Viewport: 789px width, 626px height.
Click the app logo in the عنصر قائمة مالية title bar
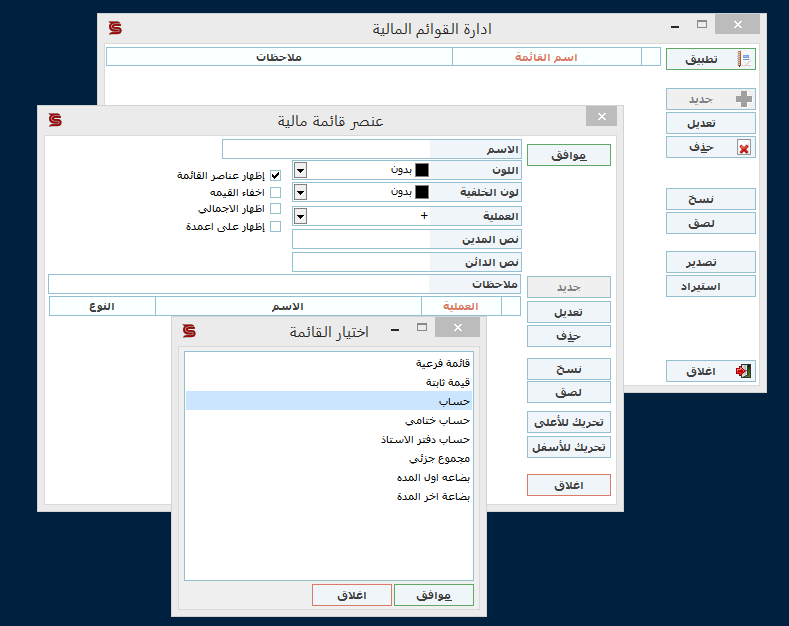click(55, 120)
